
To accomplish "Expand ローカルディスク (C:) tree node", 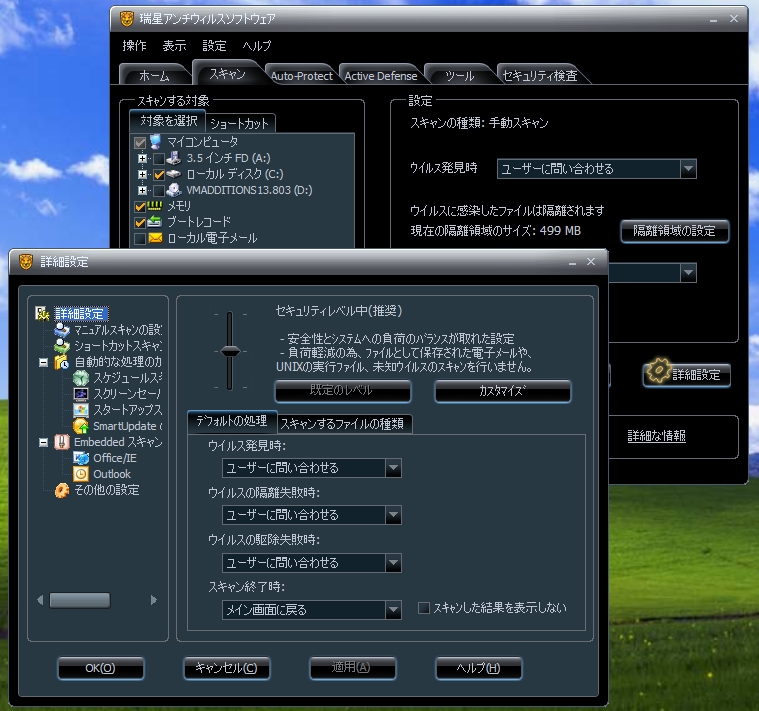I will (x=142, y=174).
